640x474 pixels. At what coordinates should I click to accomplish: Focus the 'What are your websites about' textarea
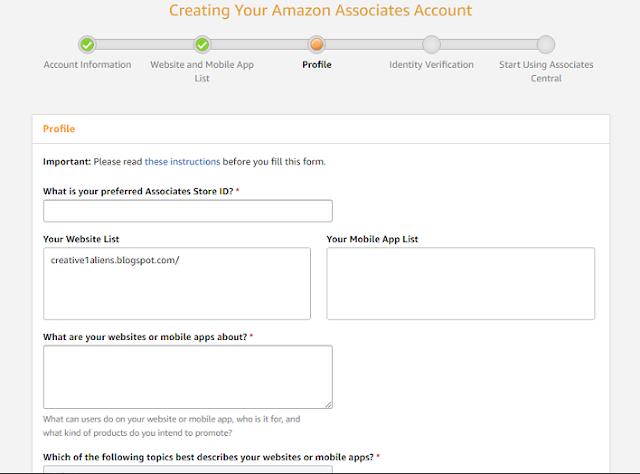coord(188,377)
